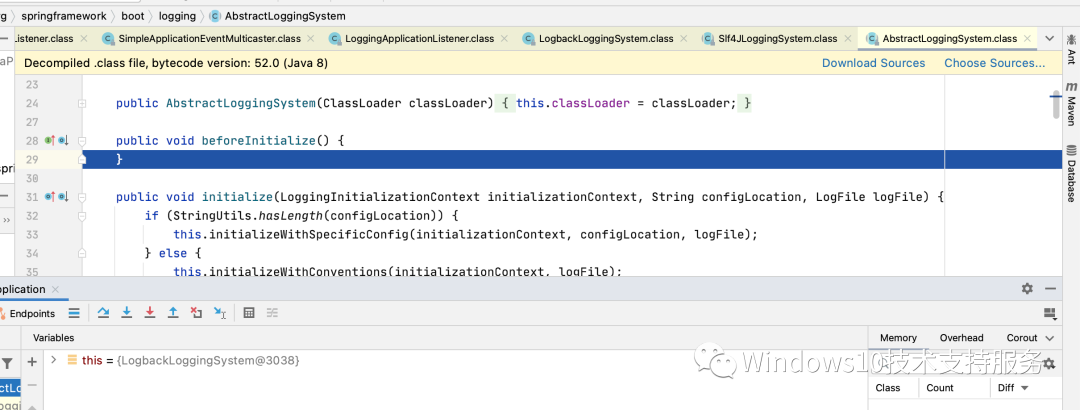
Task: Click 'springframework' in the breadcrumb
Action: pos(64,15)
